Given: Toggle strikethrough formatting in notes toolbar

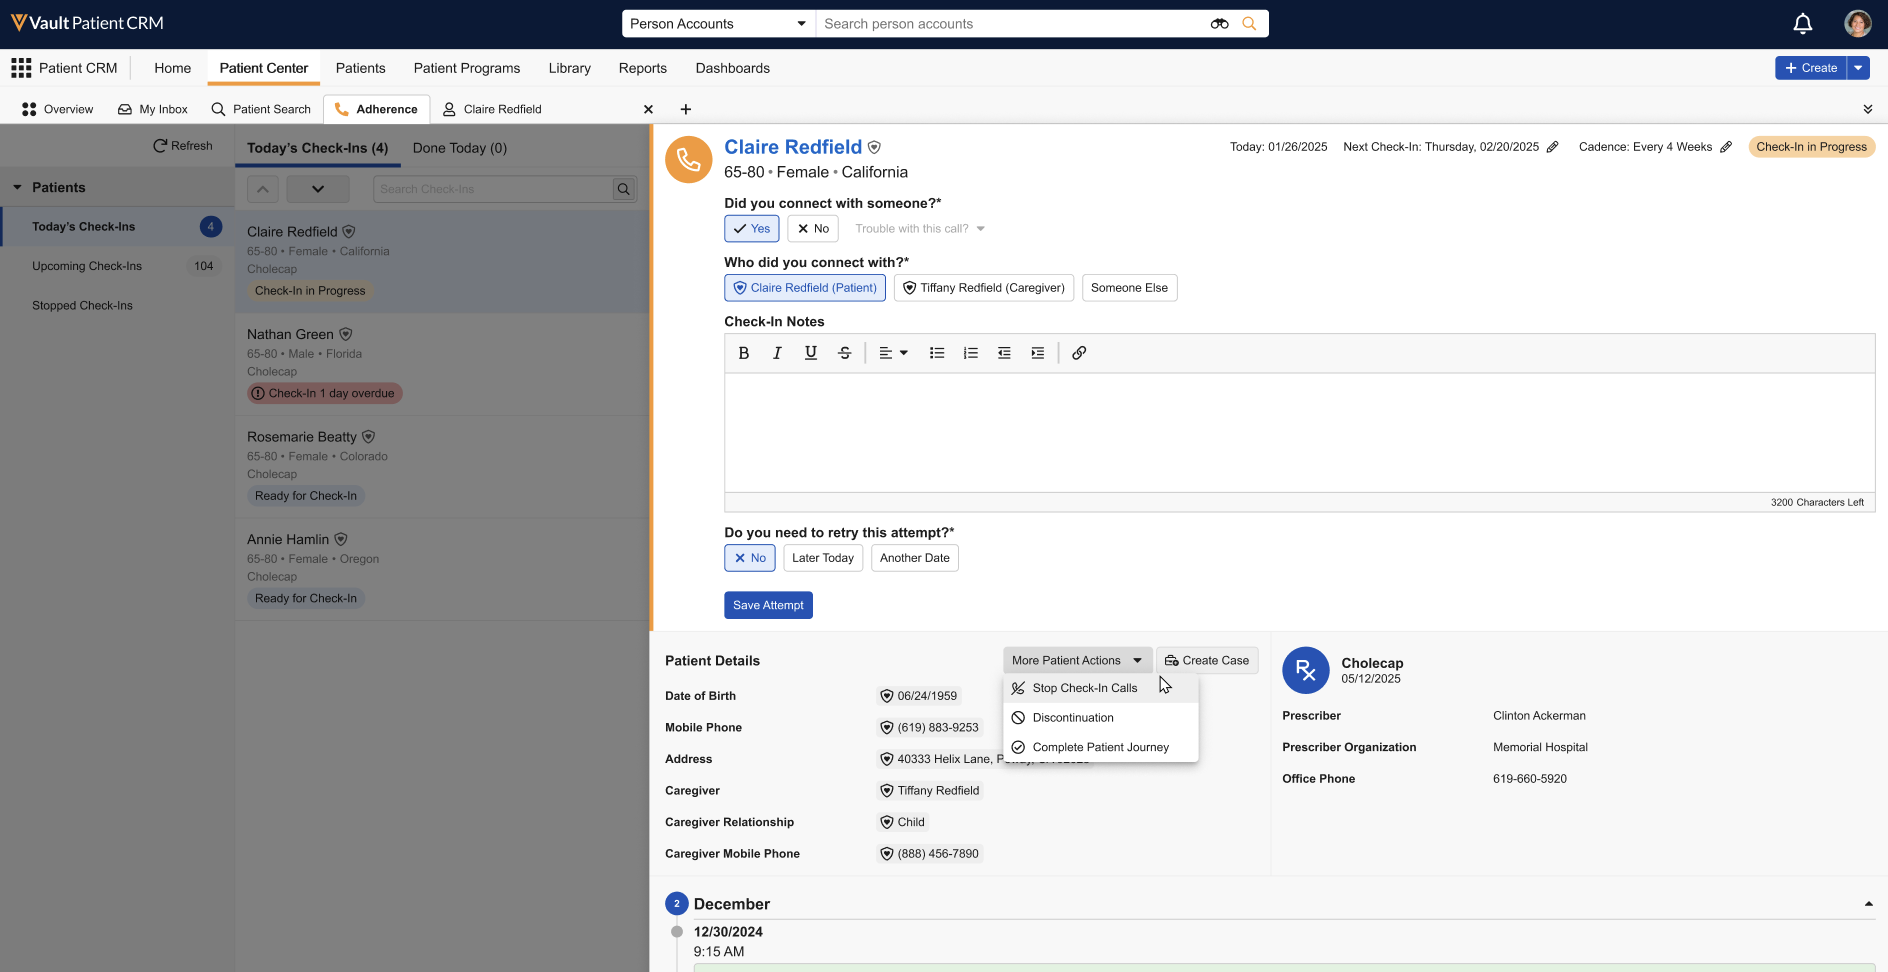Looking at the screenshot, I should pos(844,353).
